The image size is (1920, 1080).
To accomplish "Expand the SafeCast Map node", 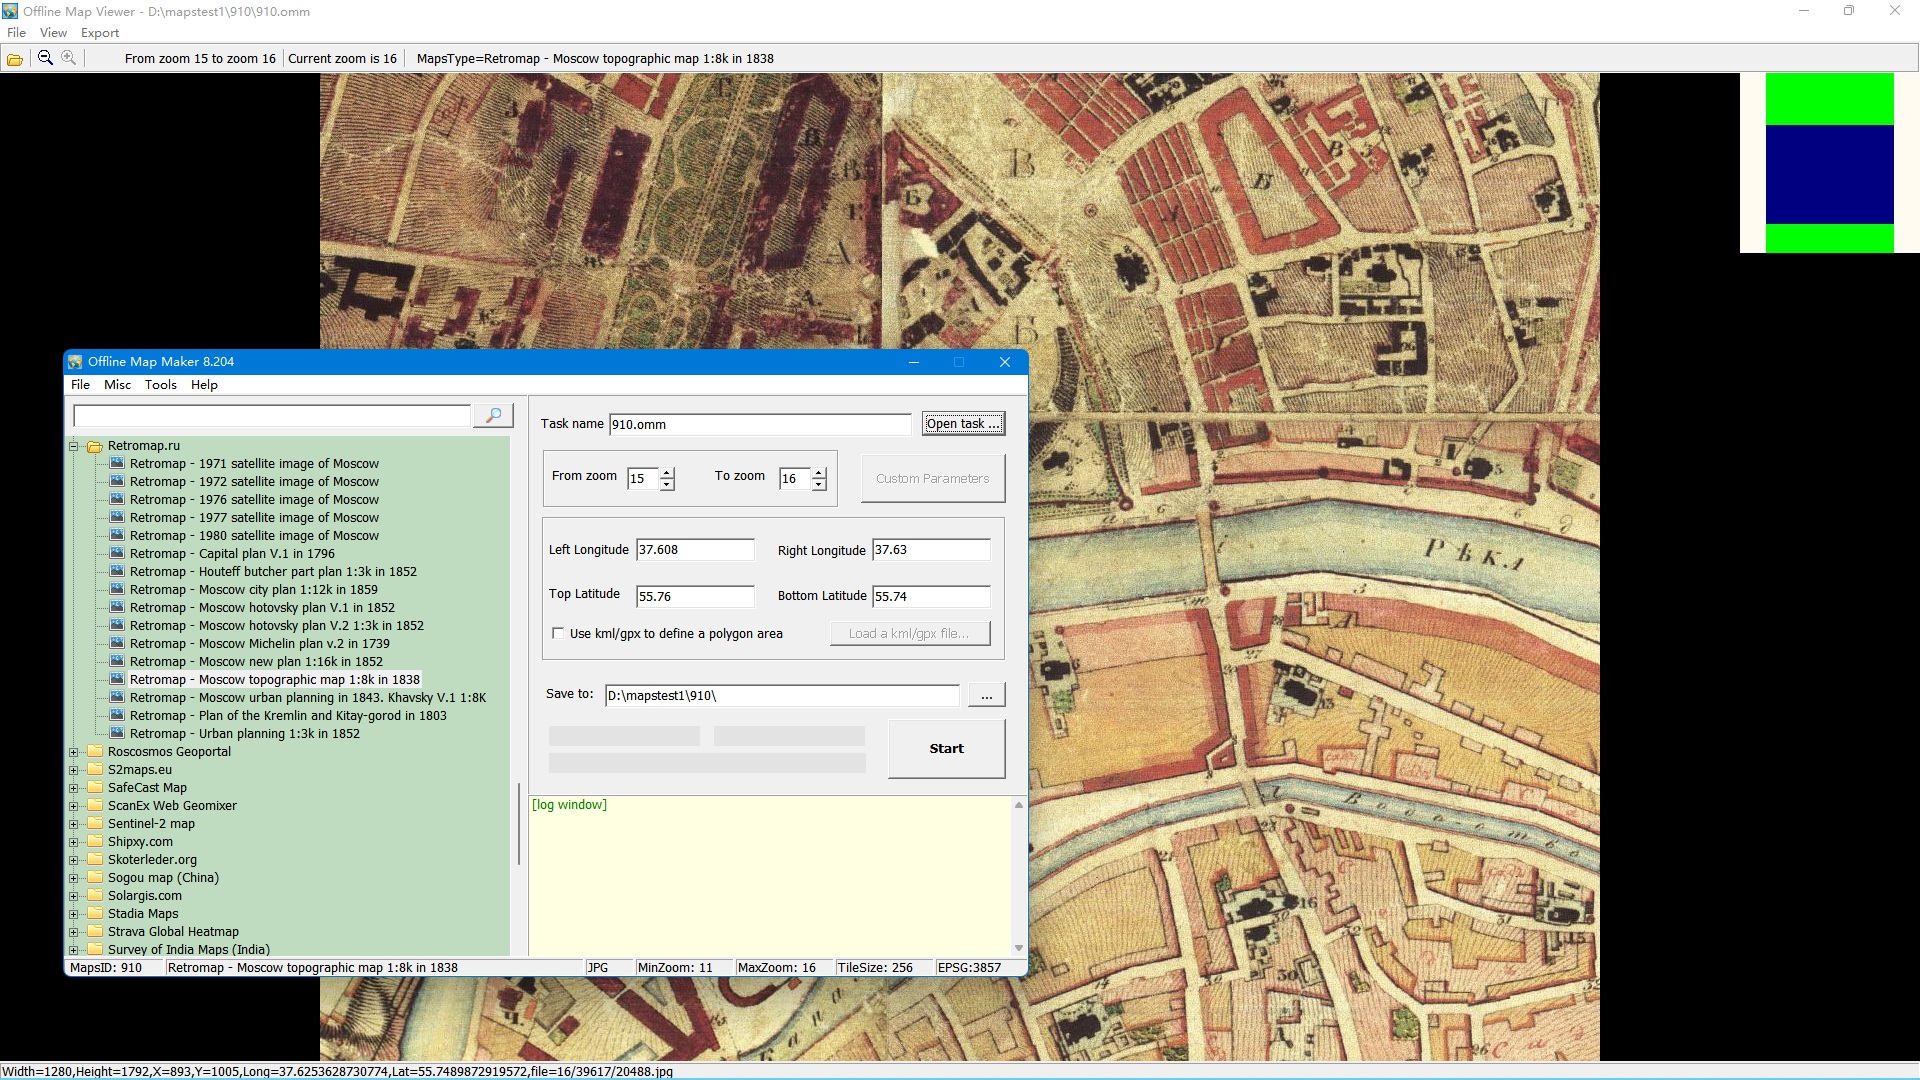I will (73, 788).
